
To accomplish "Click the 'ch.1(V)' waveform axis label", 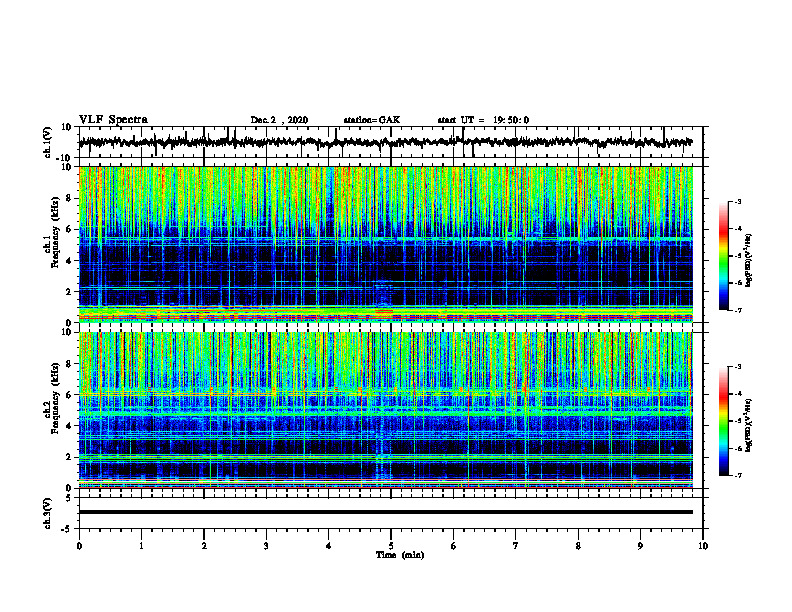I will (47, 142).
